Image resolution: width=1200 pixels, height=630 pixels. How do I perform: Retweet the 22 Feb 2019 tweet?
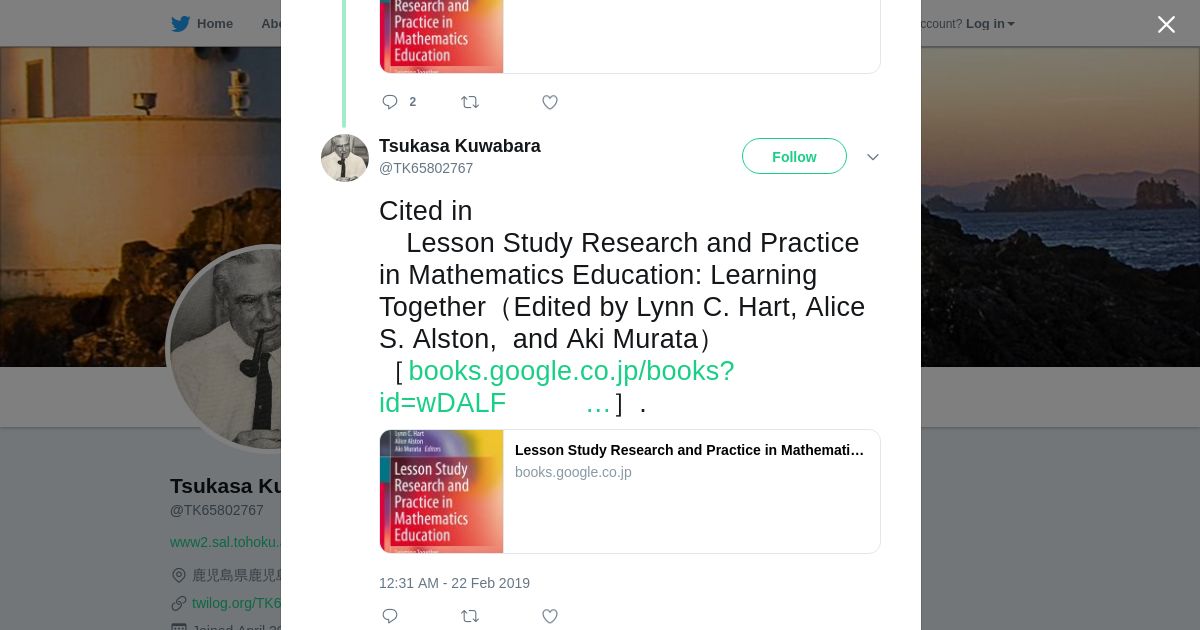pos(470,616)
